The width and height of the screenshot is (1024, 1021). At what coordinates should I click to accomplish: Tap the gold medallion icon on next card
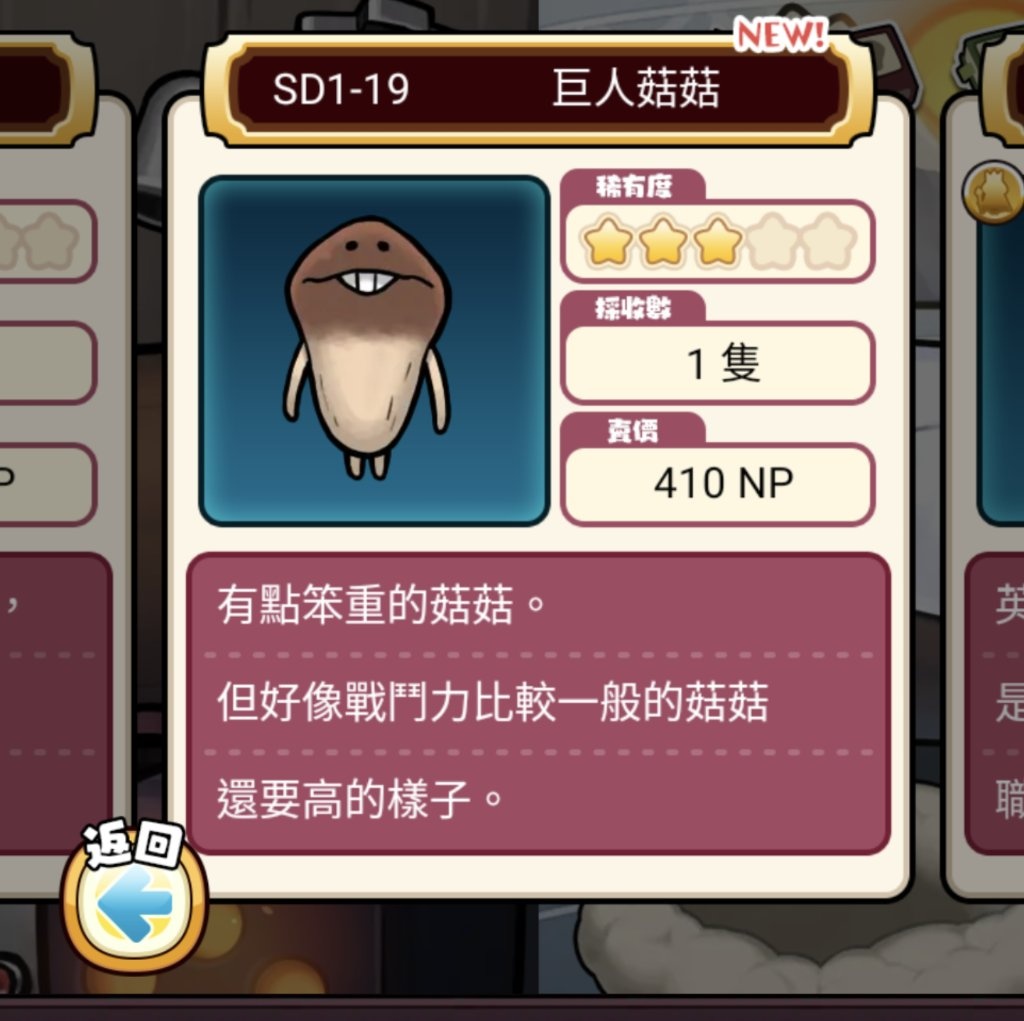coord(993,193)
